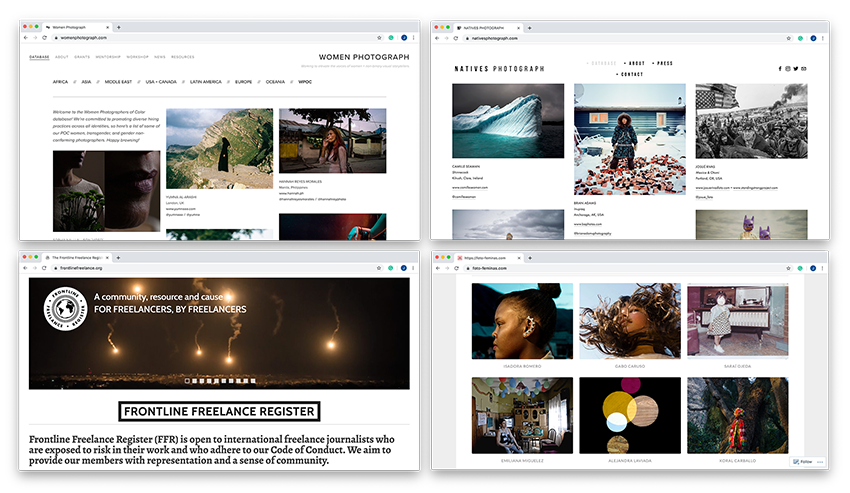Click Follow button on foto-feminas
This screenshot has width=850, height=493.
click(803, 462)
